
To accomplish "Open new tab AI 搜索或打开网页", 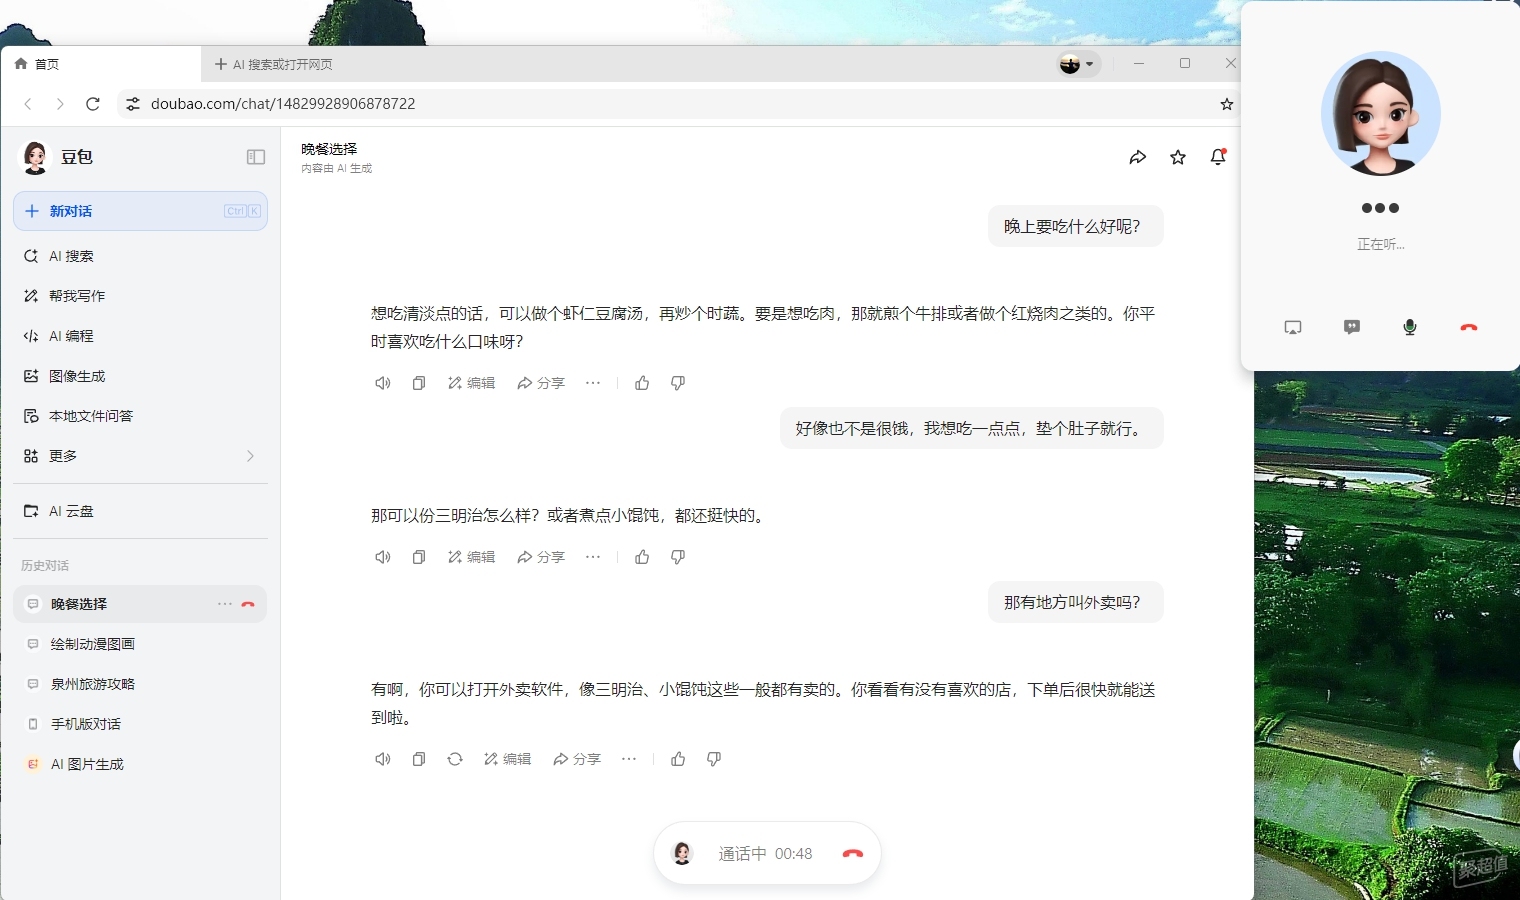I will click(x=273, y=64).
